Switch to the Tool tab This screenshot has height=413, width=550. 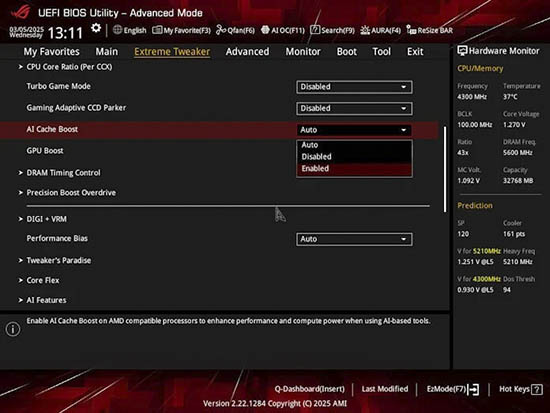click(381, 52)
